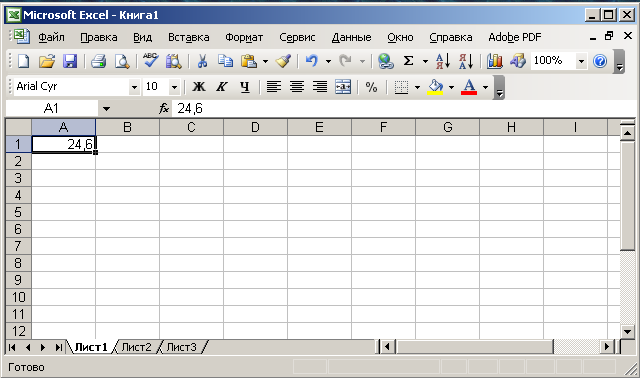Open Excel help with the question mark icon

click(600, 61)
